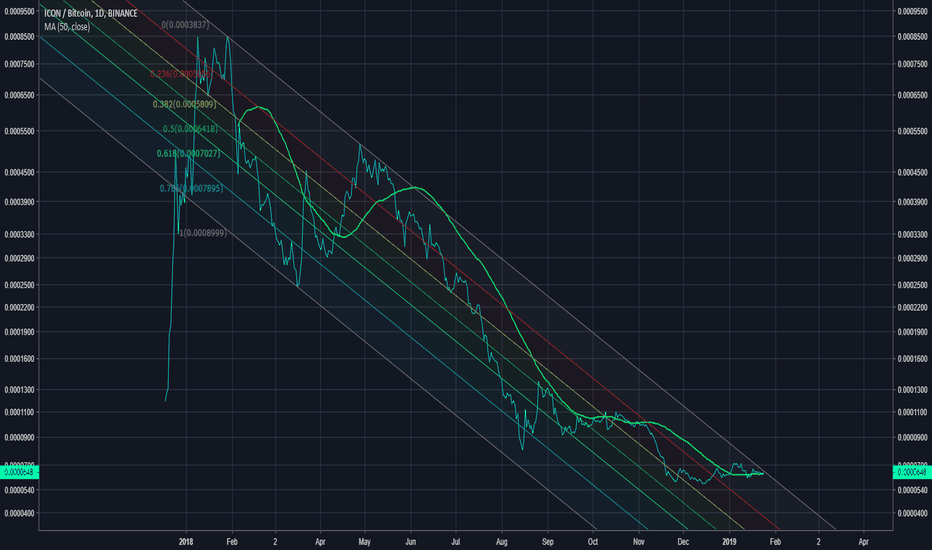Click 0.0000400 on the right price scale

(x=912, y=513)
